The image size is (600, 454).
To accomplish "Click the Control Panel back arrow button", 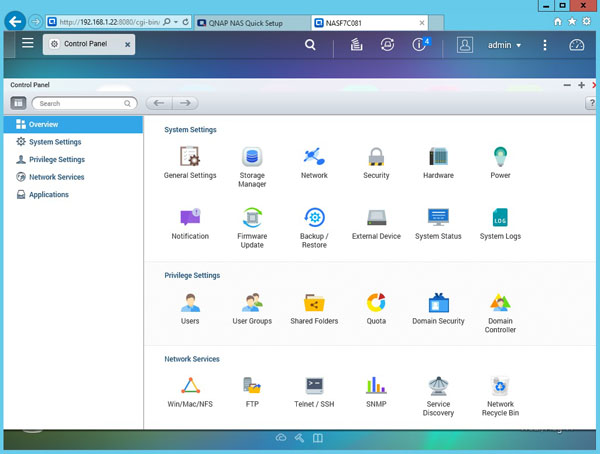I will (x=158, y=103).
